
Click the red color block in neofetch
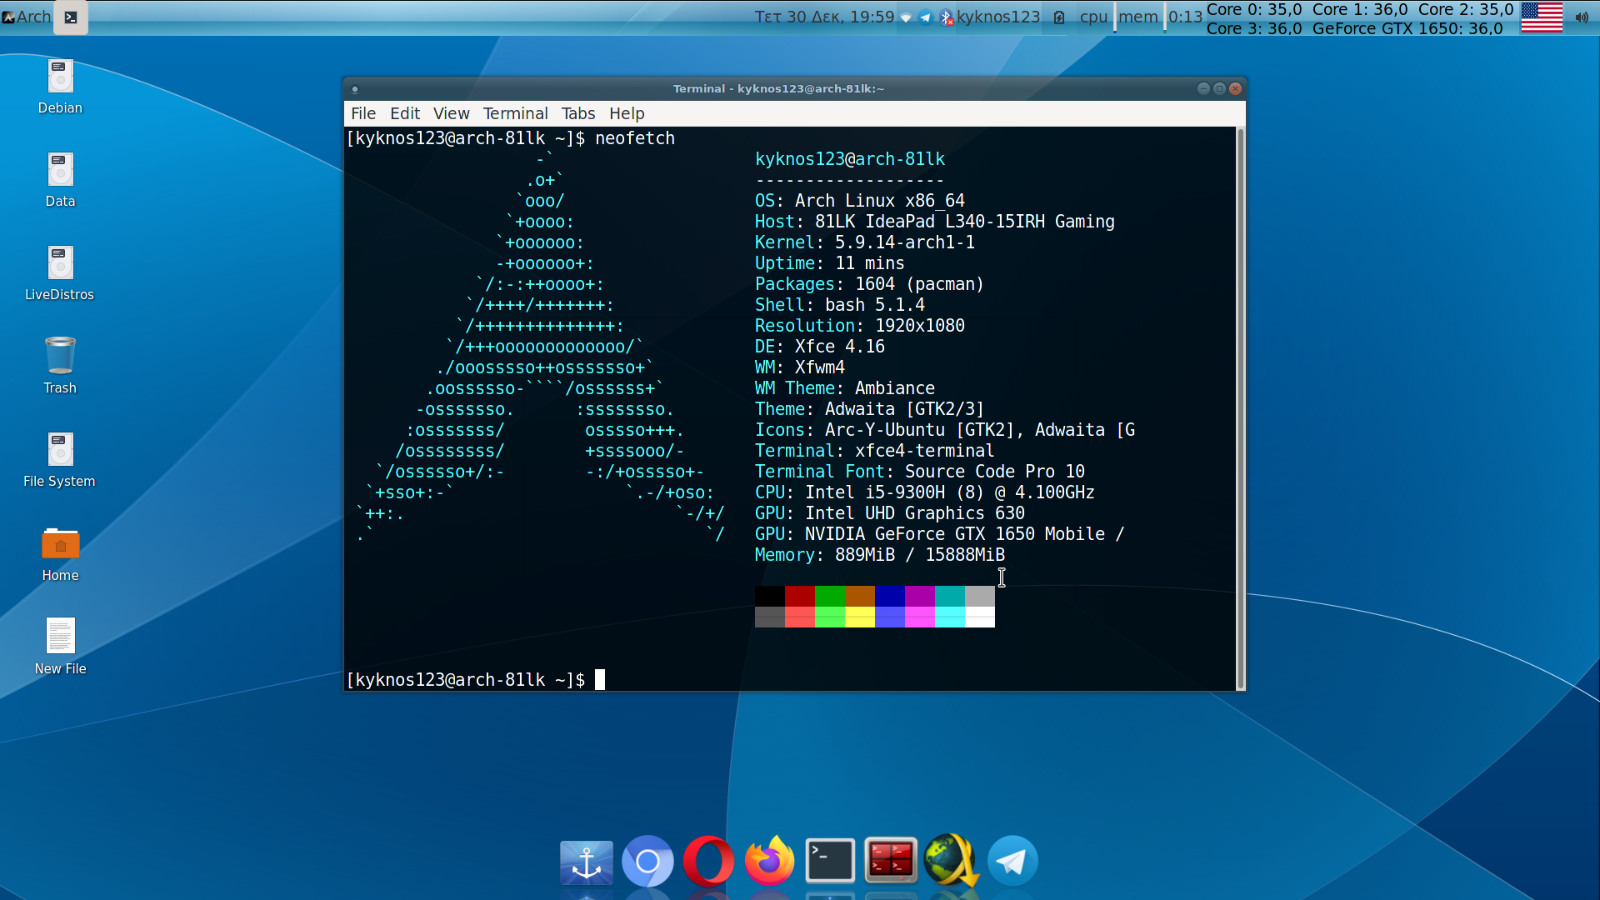tap(800, 596)
